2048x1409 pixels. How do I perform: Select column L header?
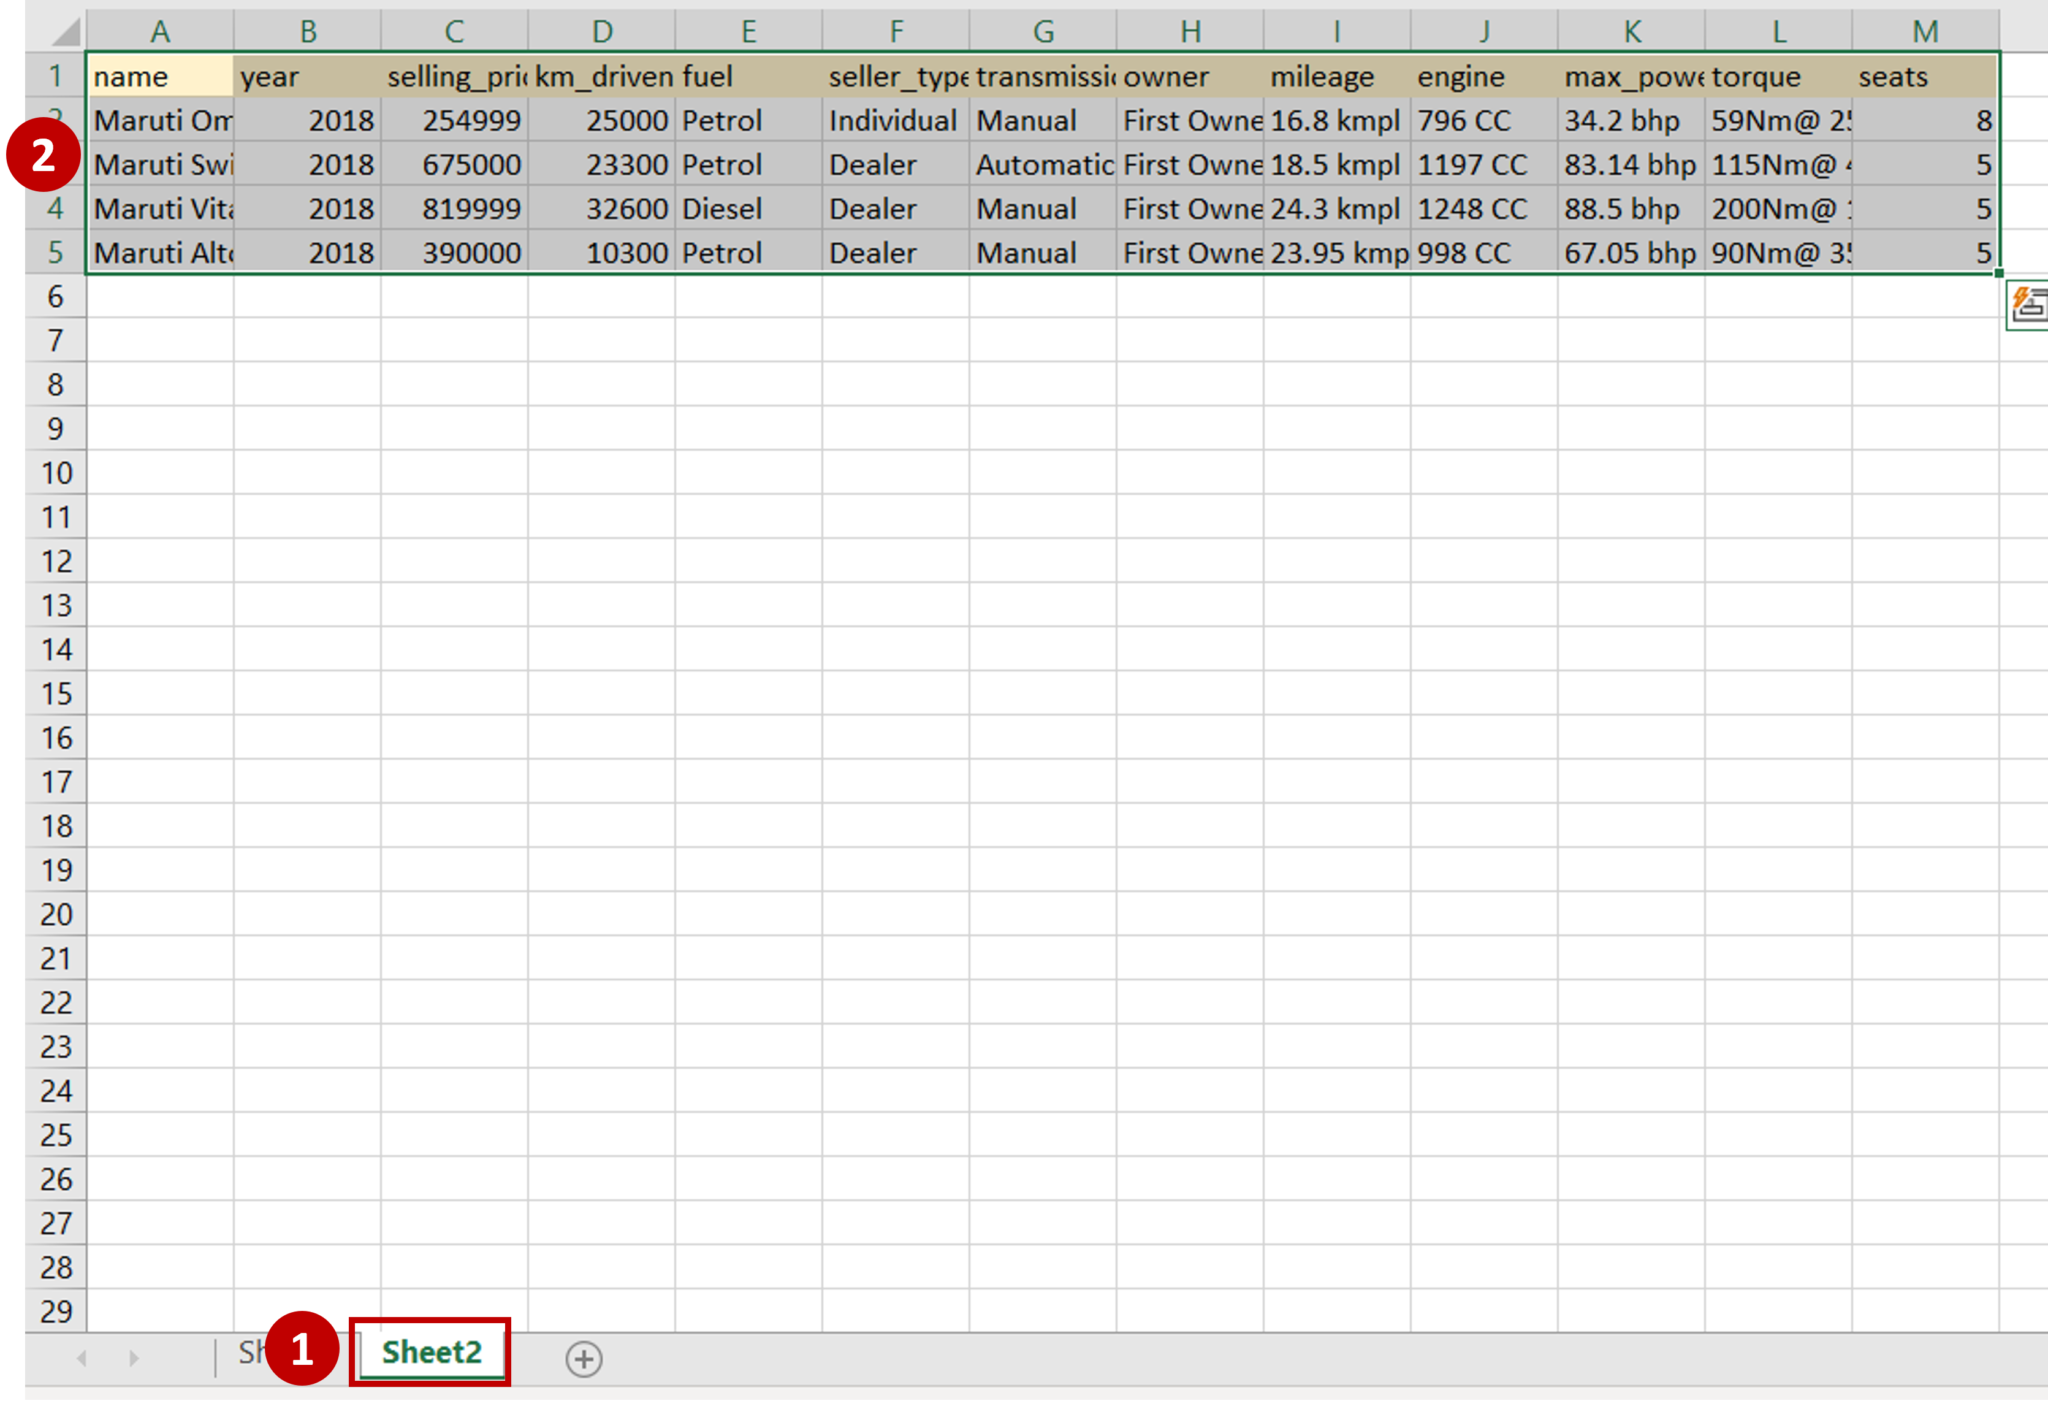click(1778, 31)
